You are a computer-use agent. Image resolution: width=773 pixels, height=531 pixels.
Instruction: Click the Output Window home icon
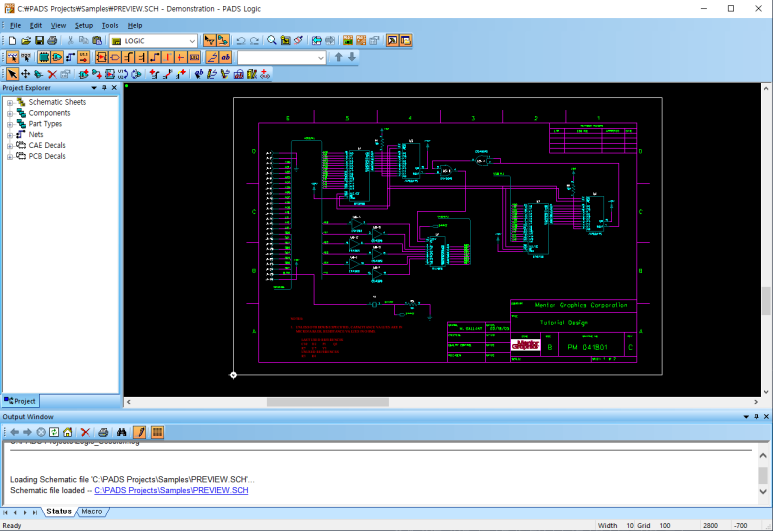pyautogui.click(x=68, y=432)
